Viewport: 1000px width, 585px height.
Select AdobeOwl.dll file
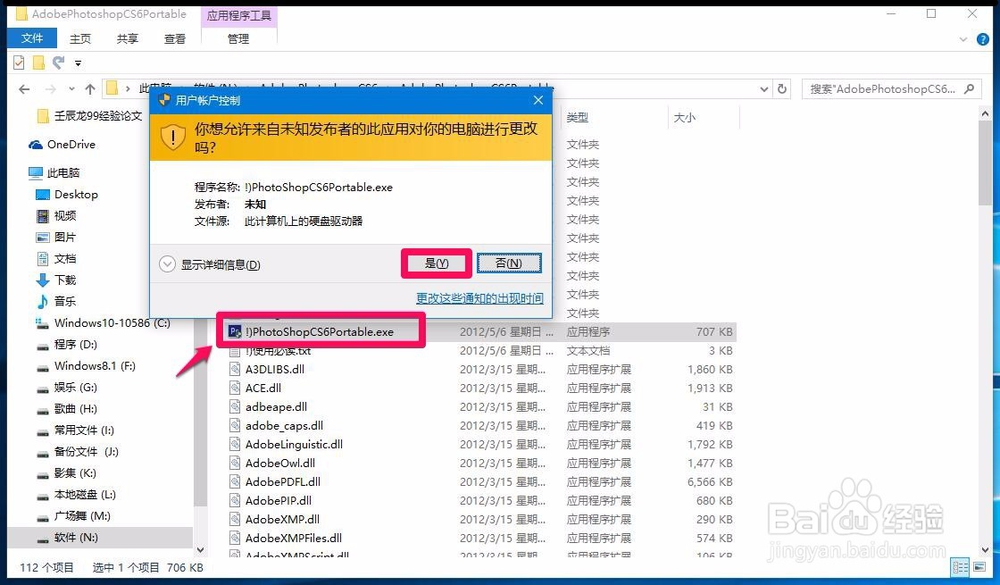[x=279, y=463]
